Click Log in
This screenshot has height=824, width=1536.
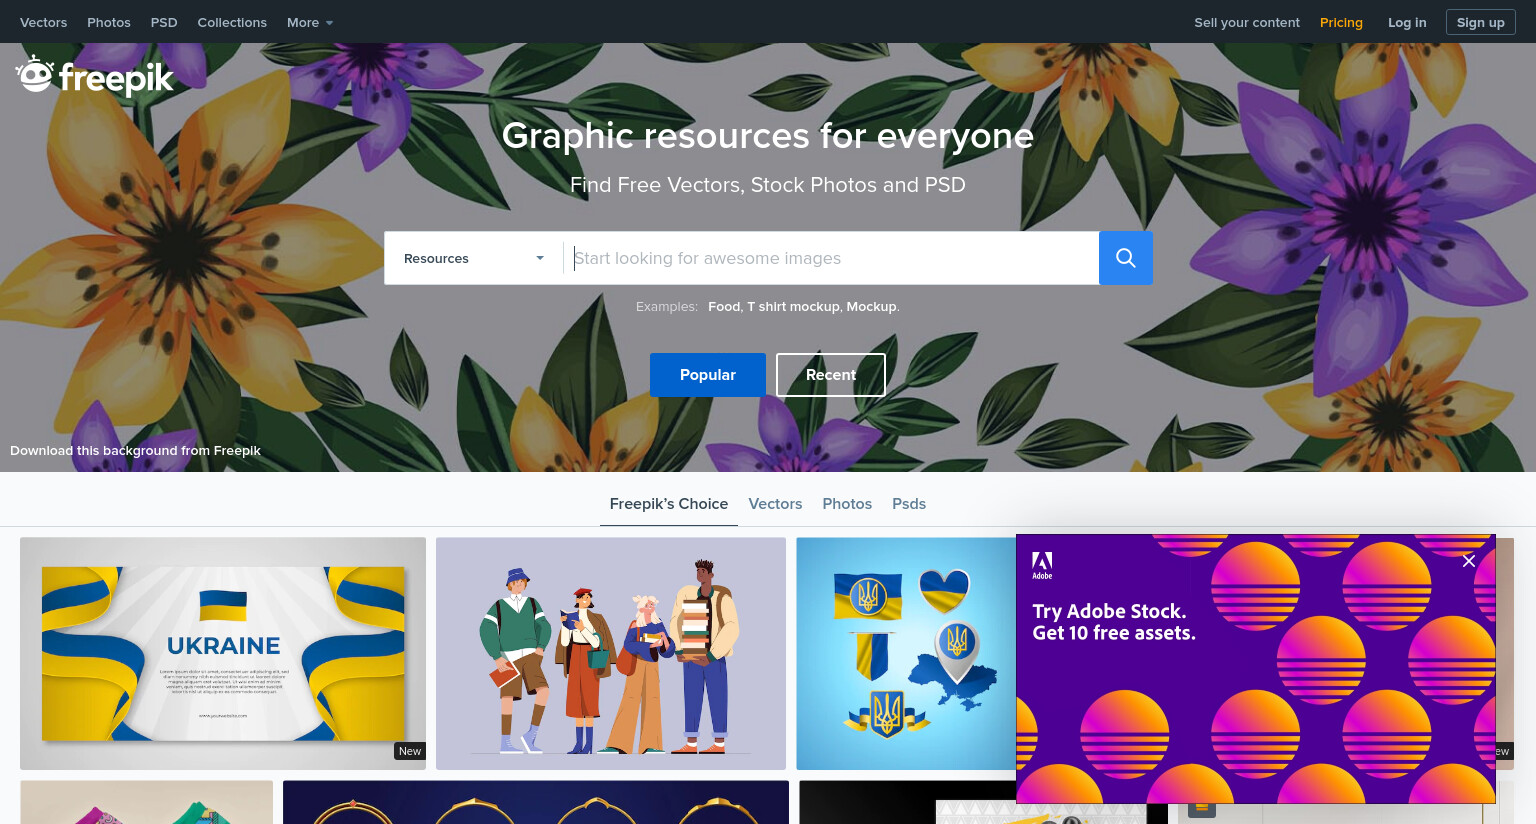point(1407,22)
